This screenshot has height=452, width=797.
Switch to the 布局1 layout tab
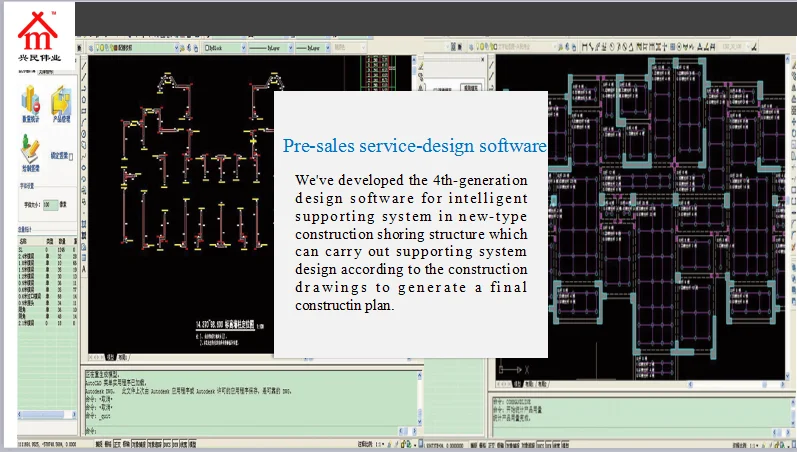pyautogui.click(x=123, y=357)
